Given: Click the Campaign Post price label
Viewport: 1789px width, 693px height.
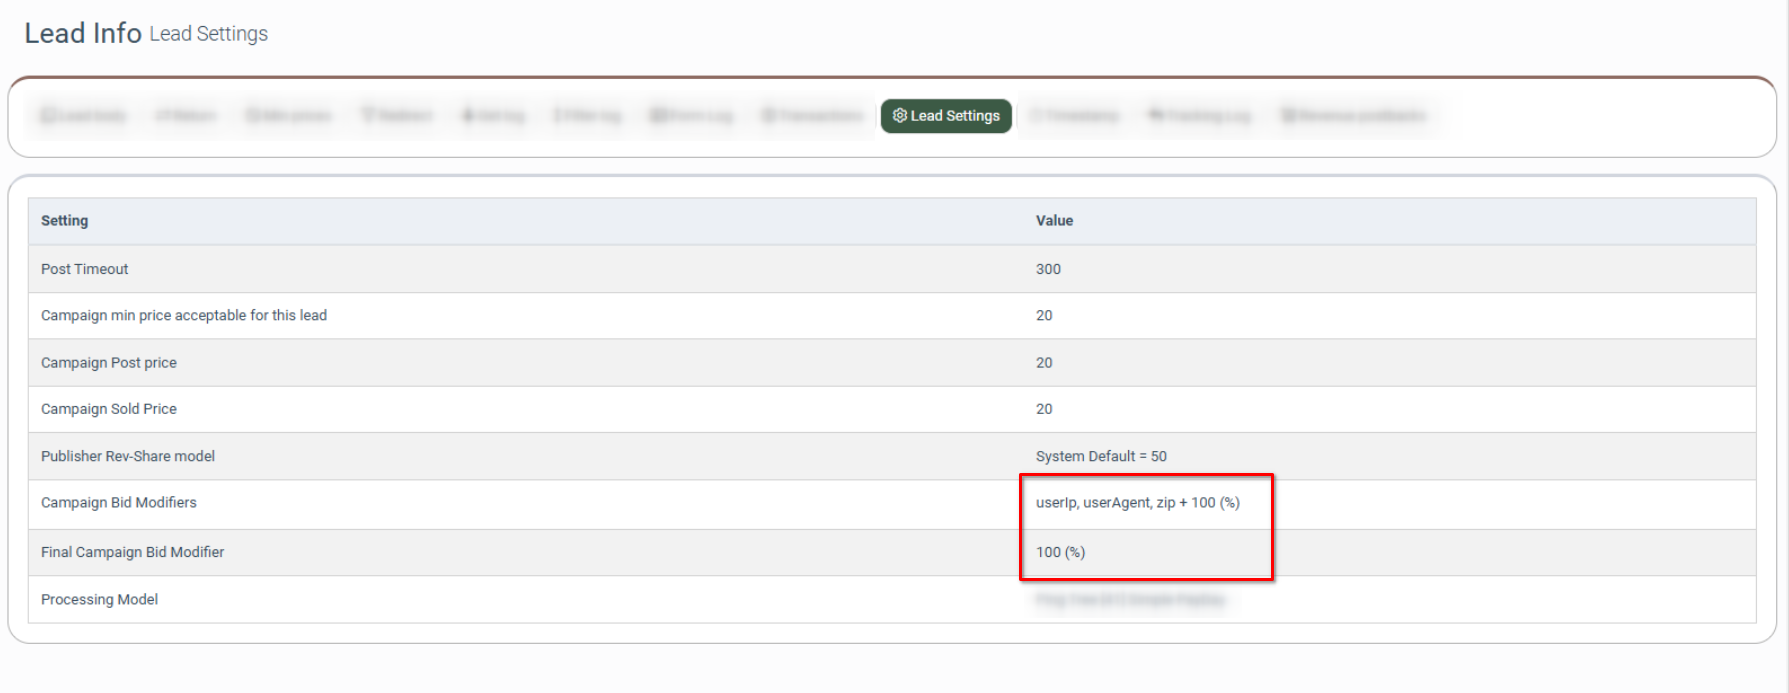Looking at the screenshot, I should click(x=108, y=363).
